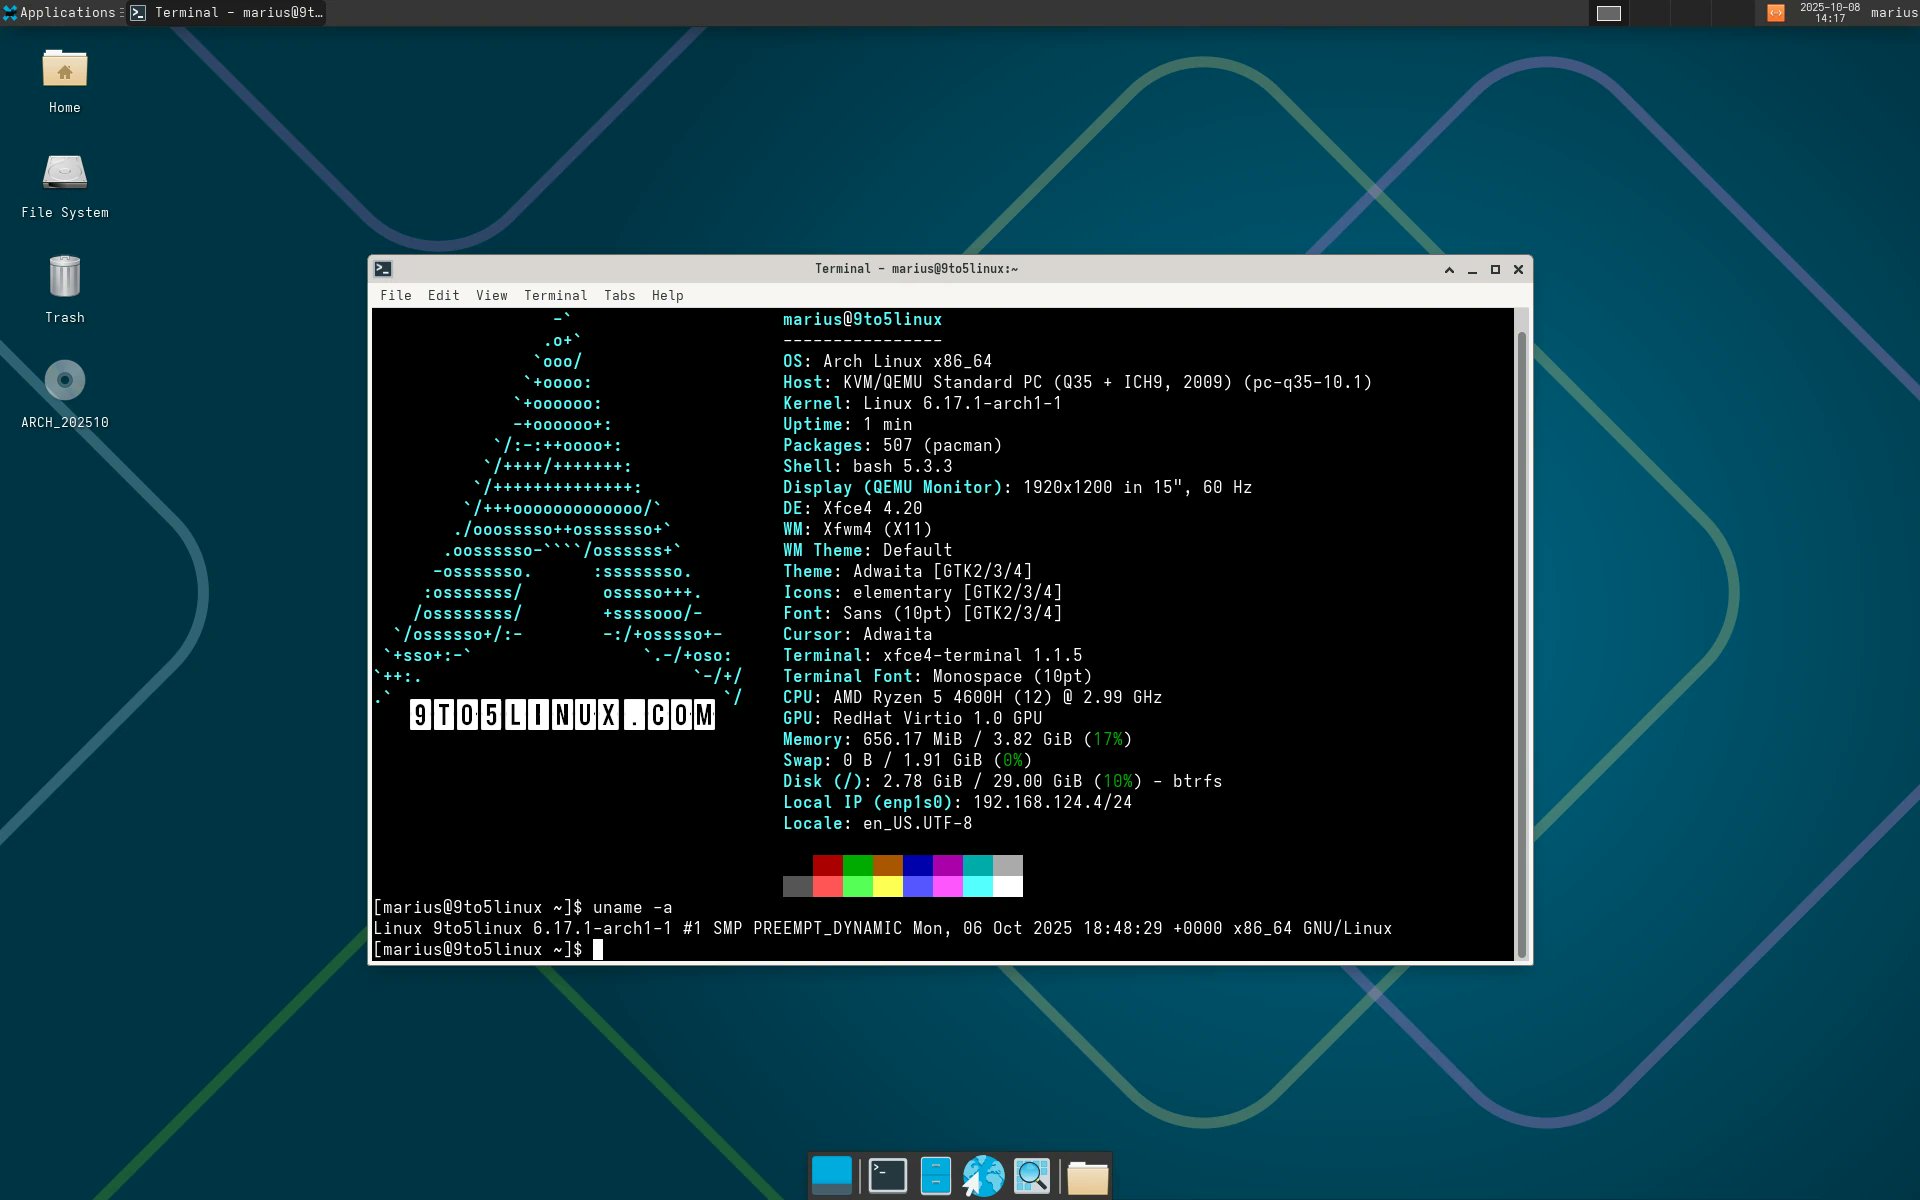Open the ARCH_202510 disc icon
Viewport: 1920px width, 1200px height.
[x=65, y=381]
